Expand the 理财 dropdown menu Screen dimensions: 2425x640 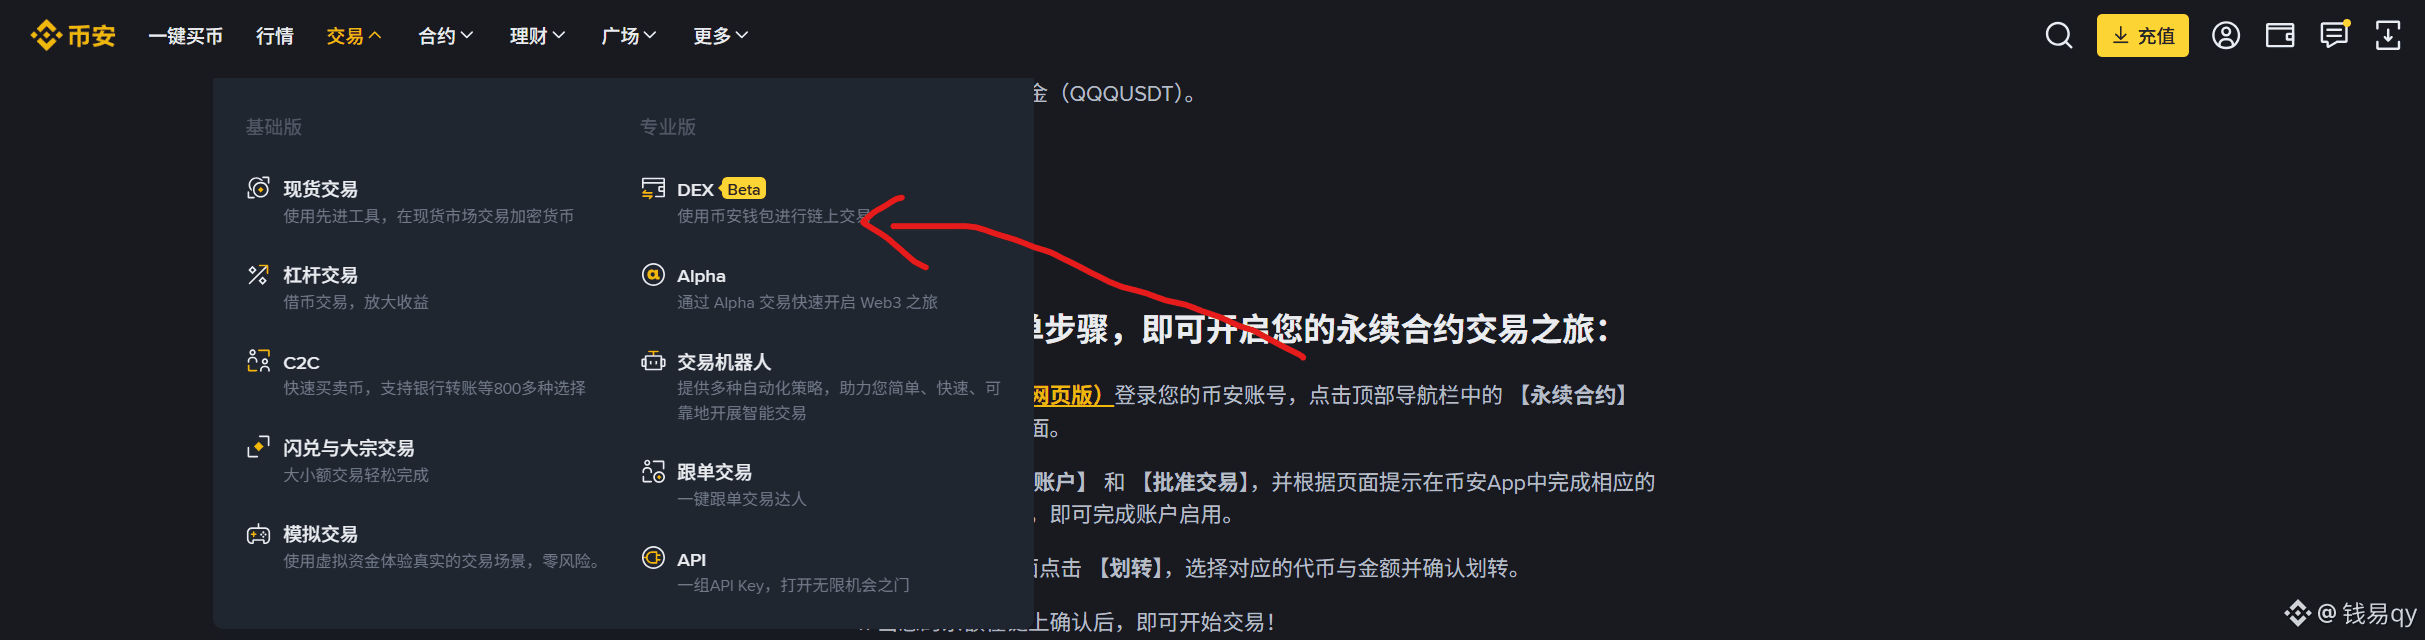(537, 36)
